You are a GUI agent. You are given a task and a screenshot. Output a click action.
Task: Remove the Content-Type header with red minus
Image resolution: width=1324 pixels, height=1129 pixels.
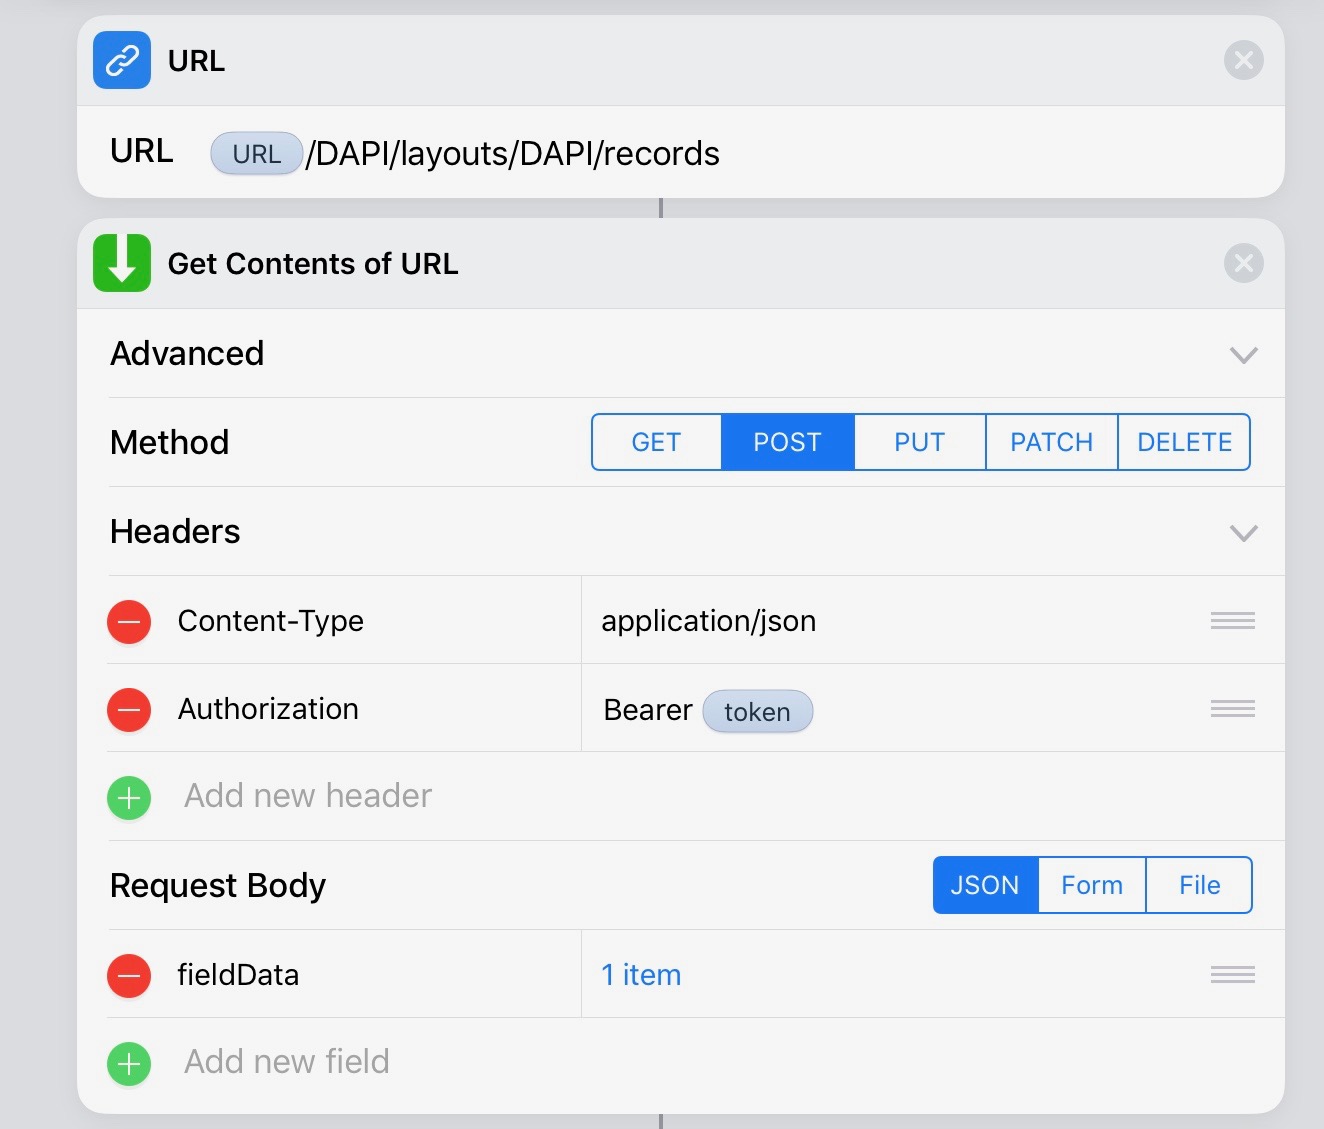point(129,621)
